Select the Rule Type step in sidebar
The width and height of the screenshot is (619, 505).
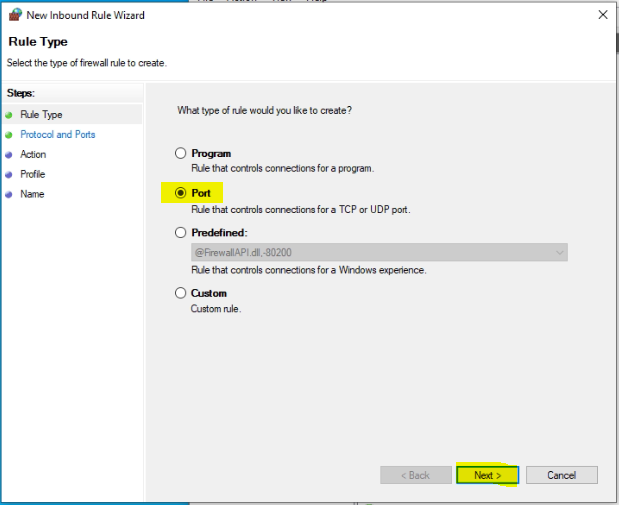(x=41, y=115)
